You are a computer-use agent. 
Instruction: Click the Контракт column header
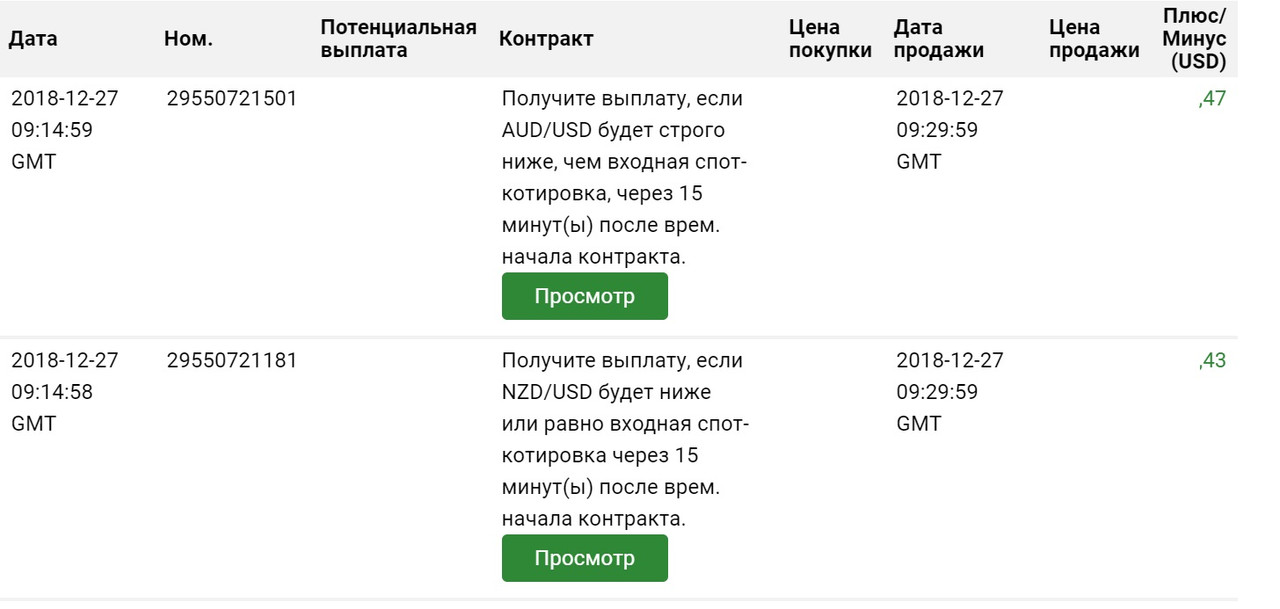pos(546,39)
